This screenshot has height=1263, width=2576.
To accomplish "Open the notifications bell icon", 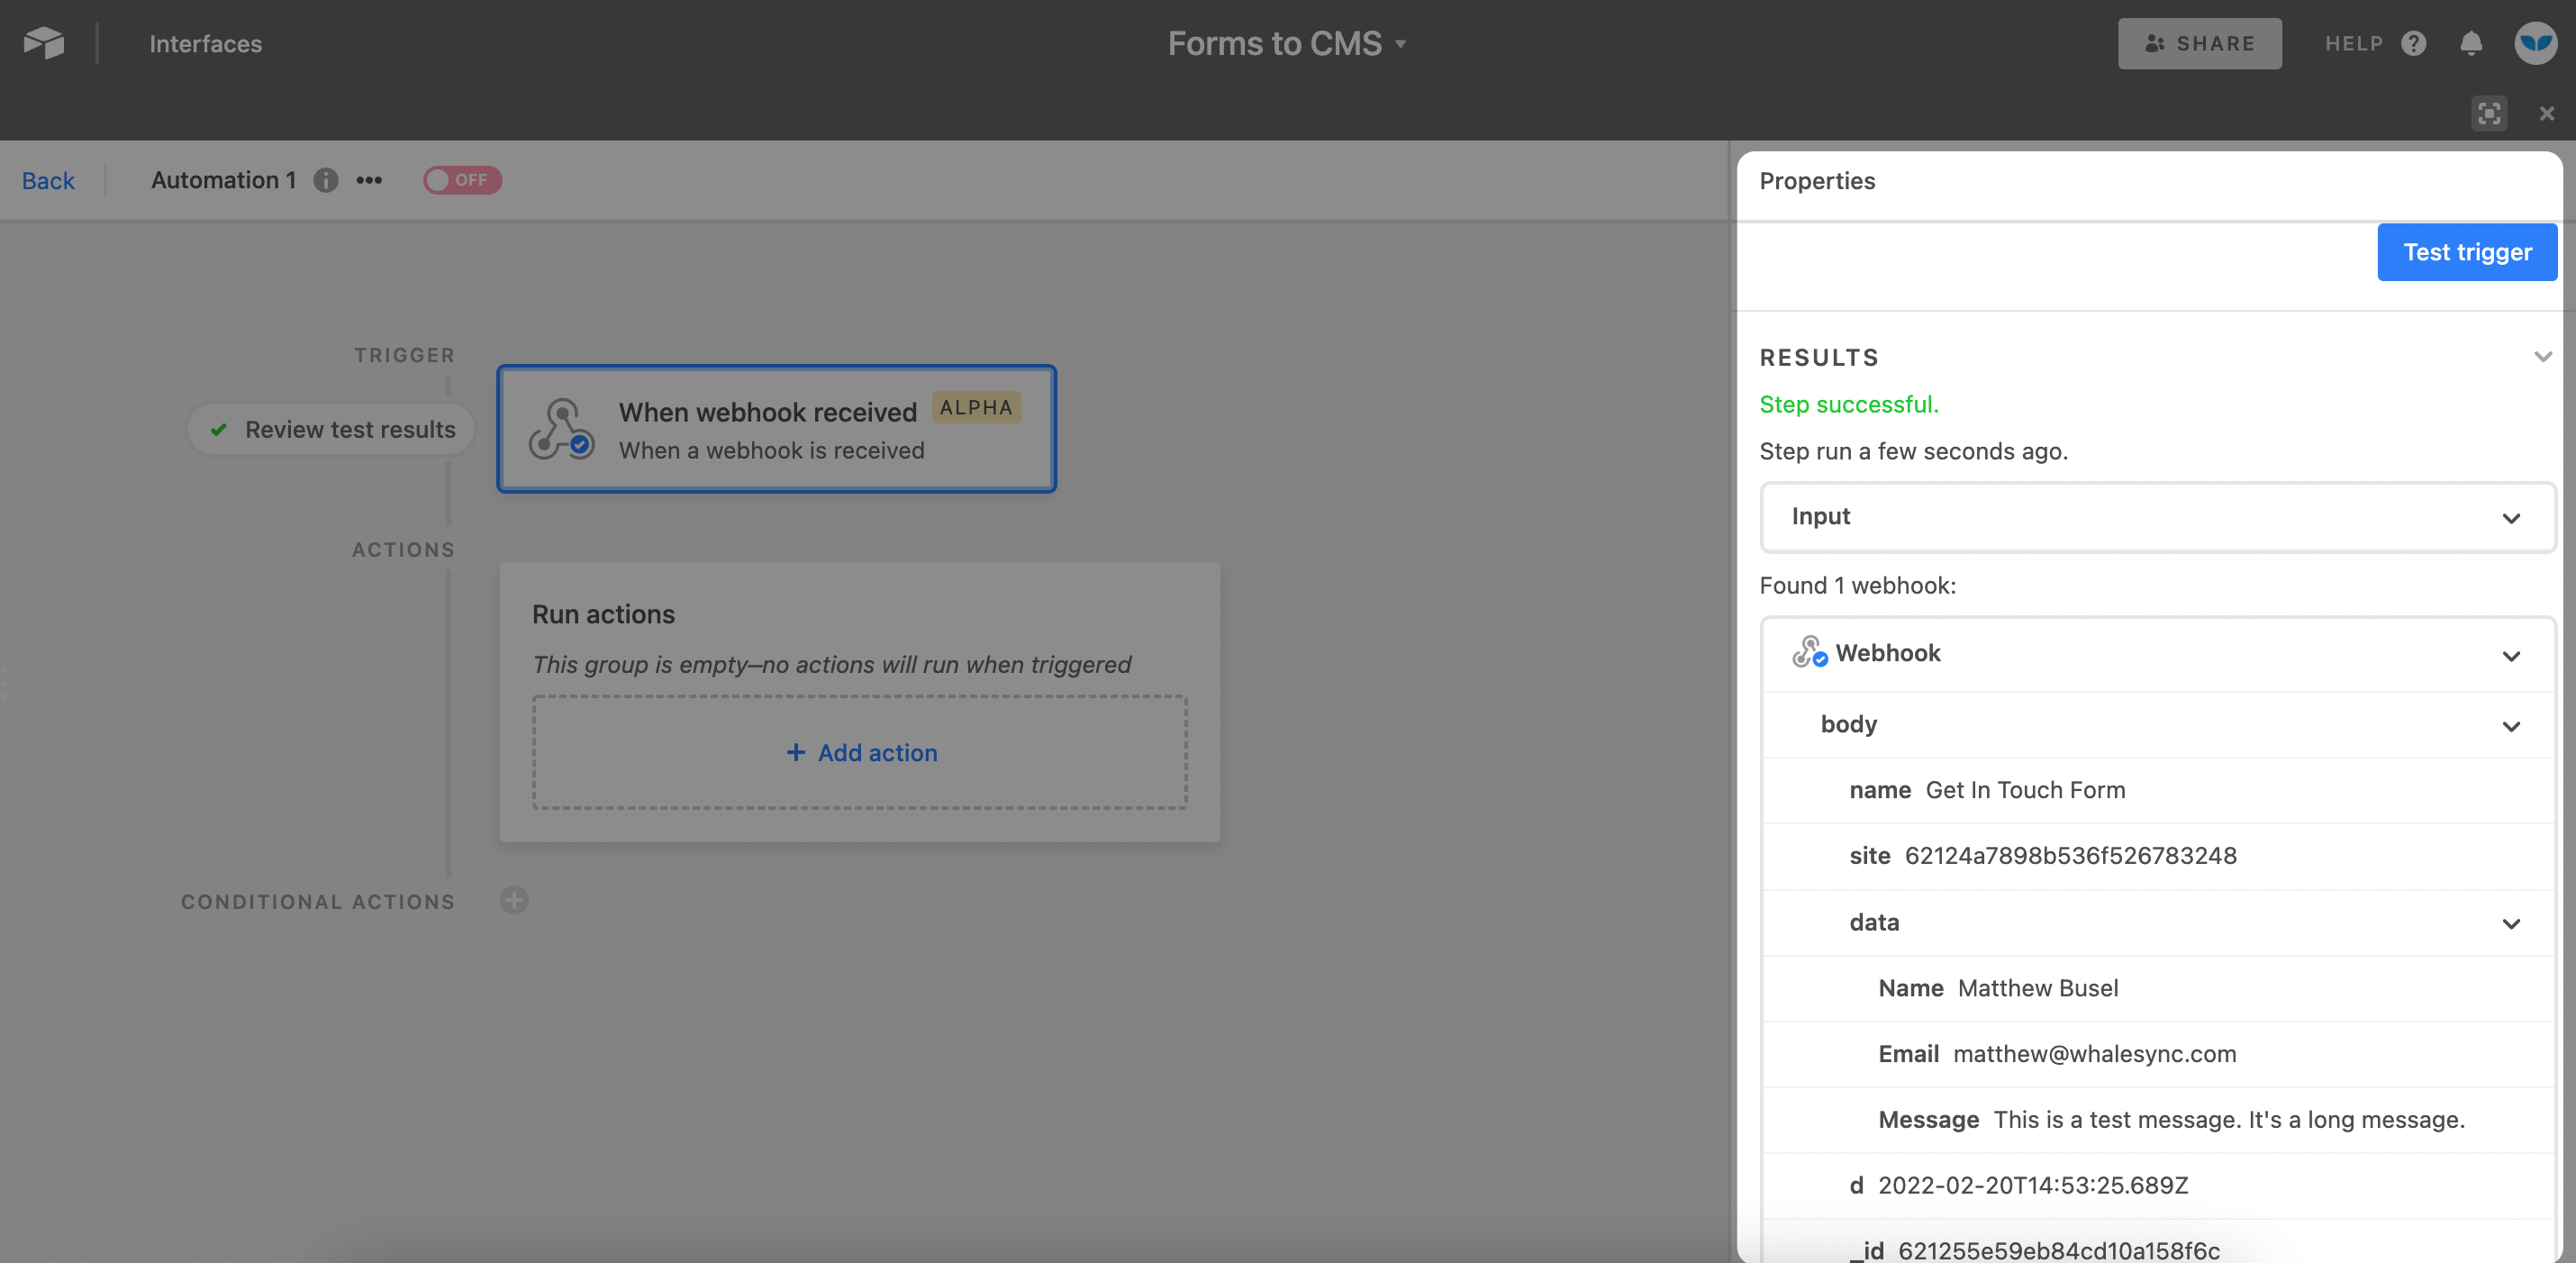I will coord(2471,43).
